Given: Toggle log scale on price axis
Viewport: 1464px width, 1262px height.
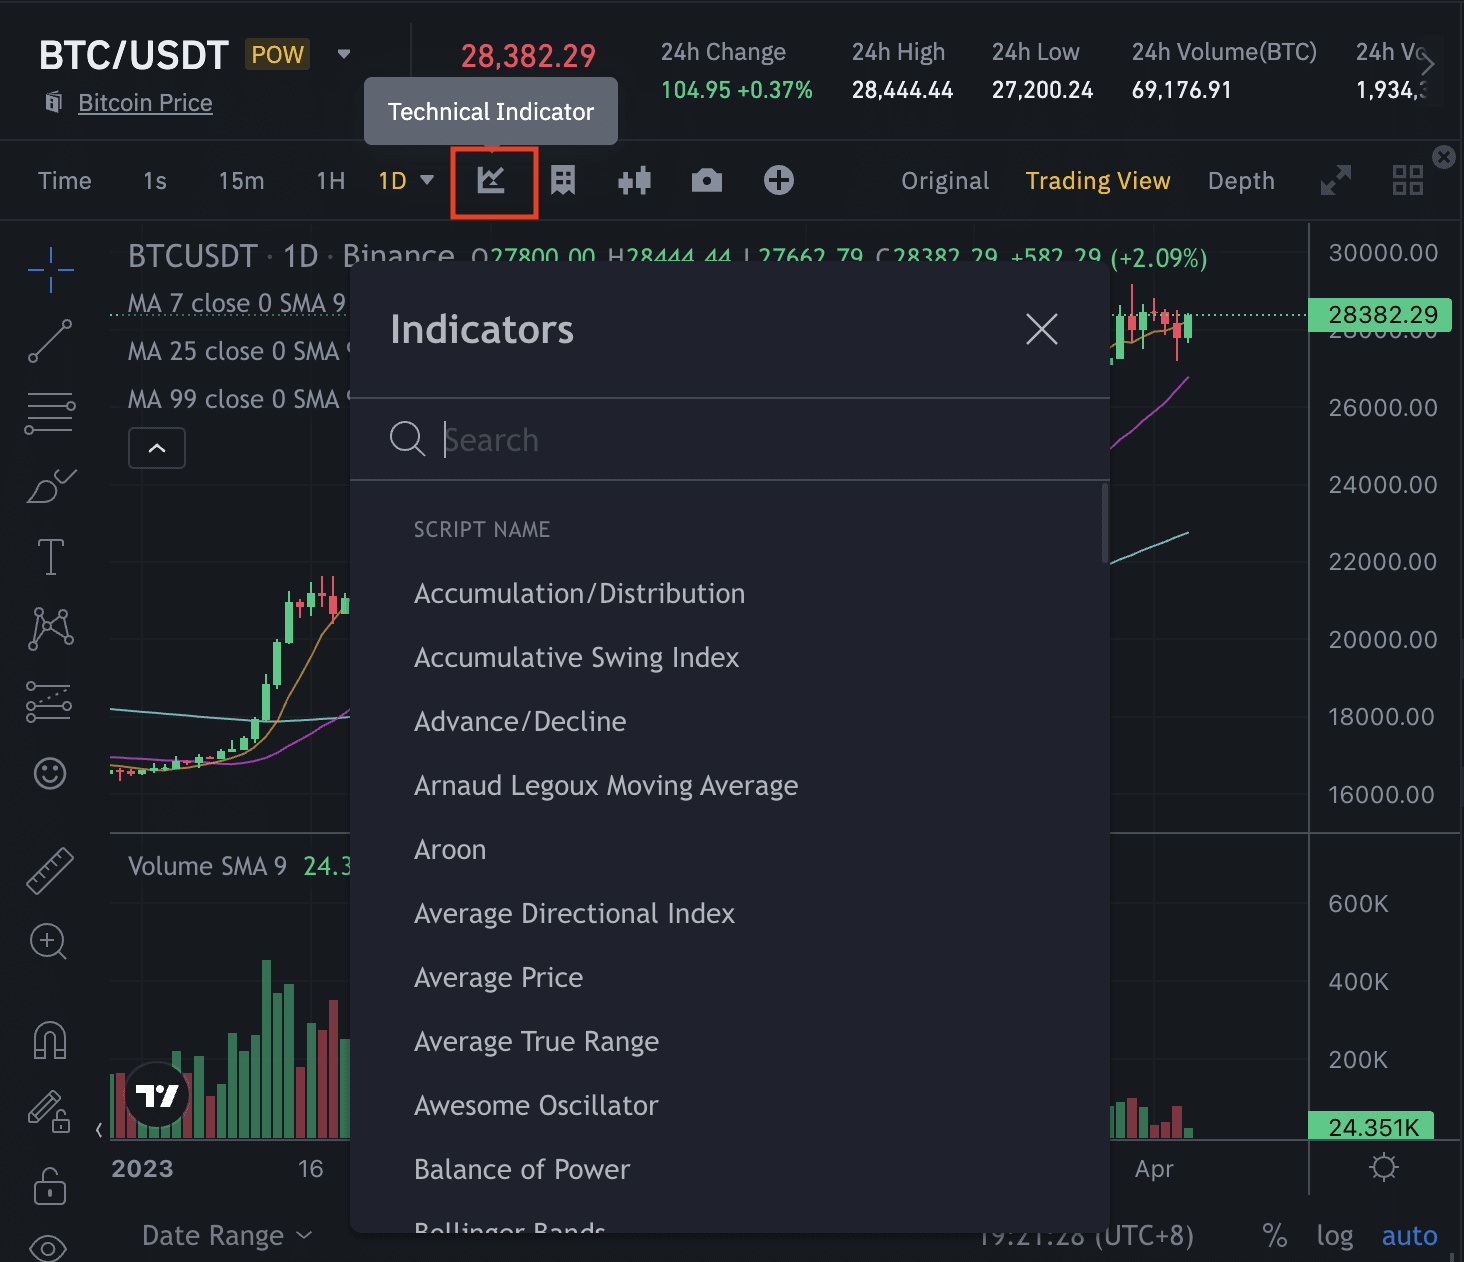Looking at the screenshot, I should click(x=1335, y=1236).
